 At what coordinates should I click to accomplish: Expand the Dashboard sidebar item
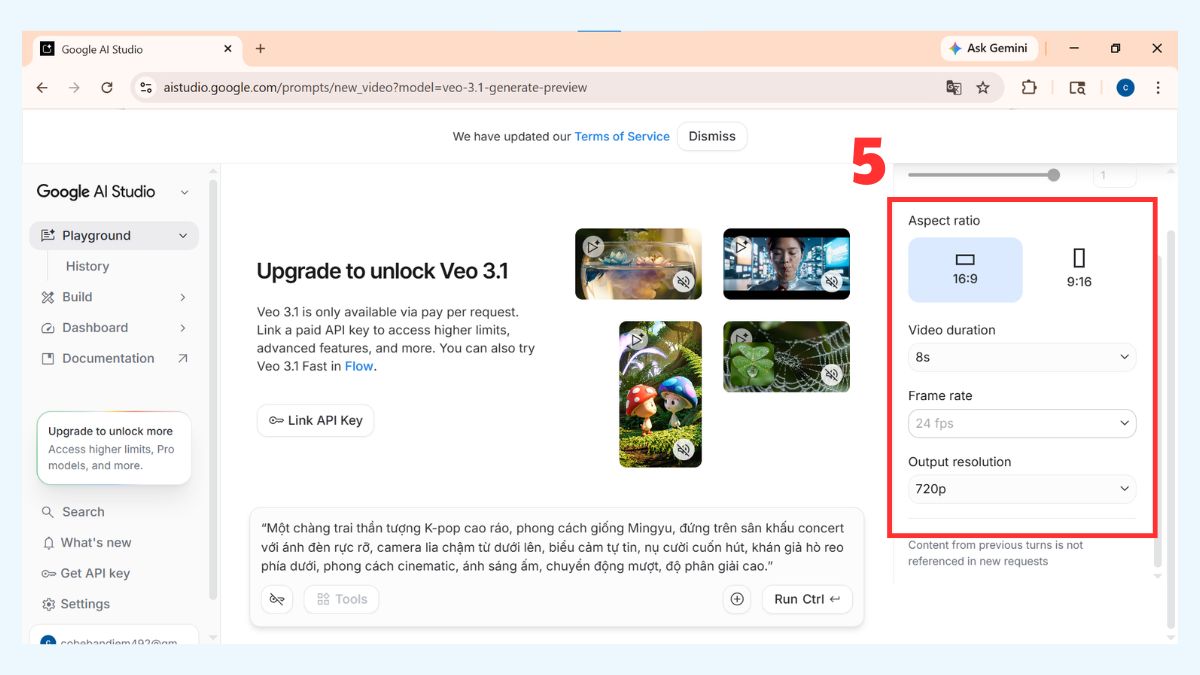pos(114,328)
